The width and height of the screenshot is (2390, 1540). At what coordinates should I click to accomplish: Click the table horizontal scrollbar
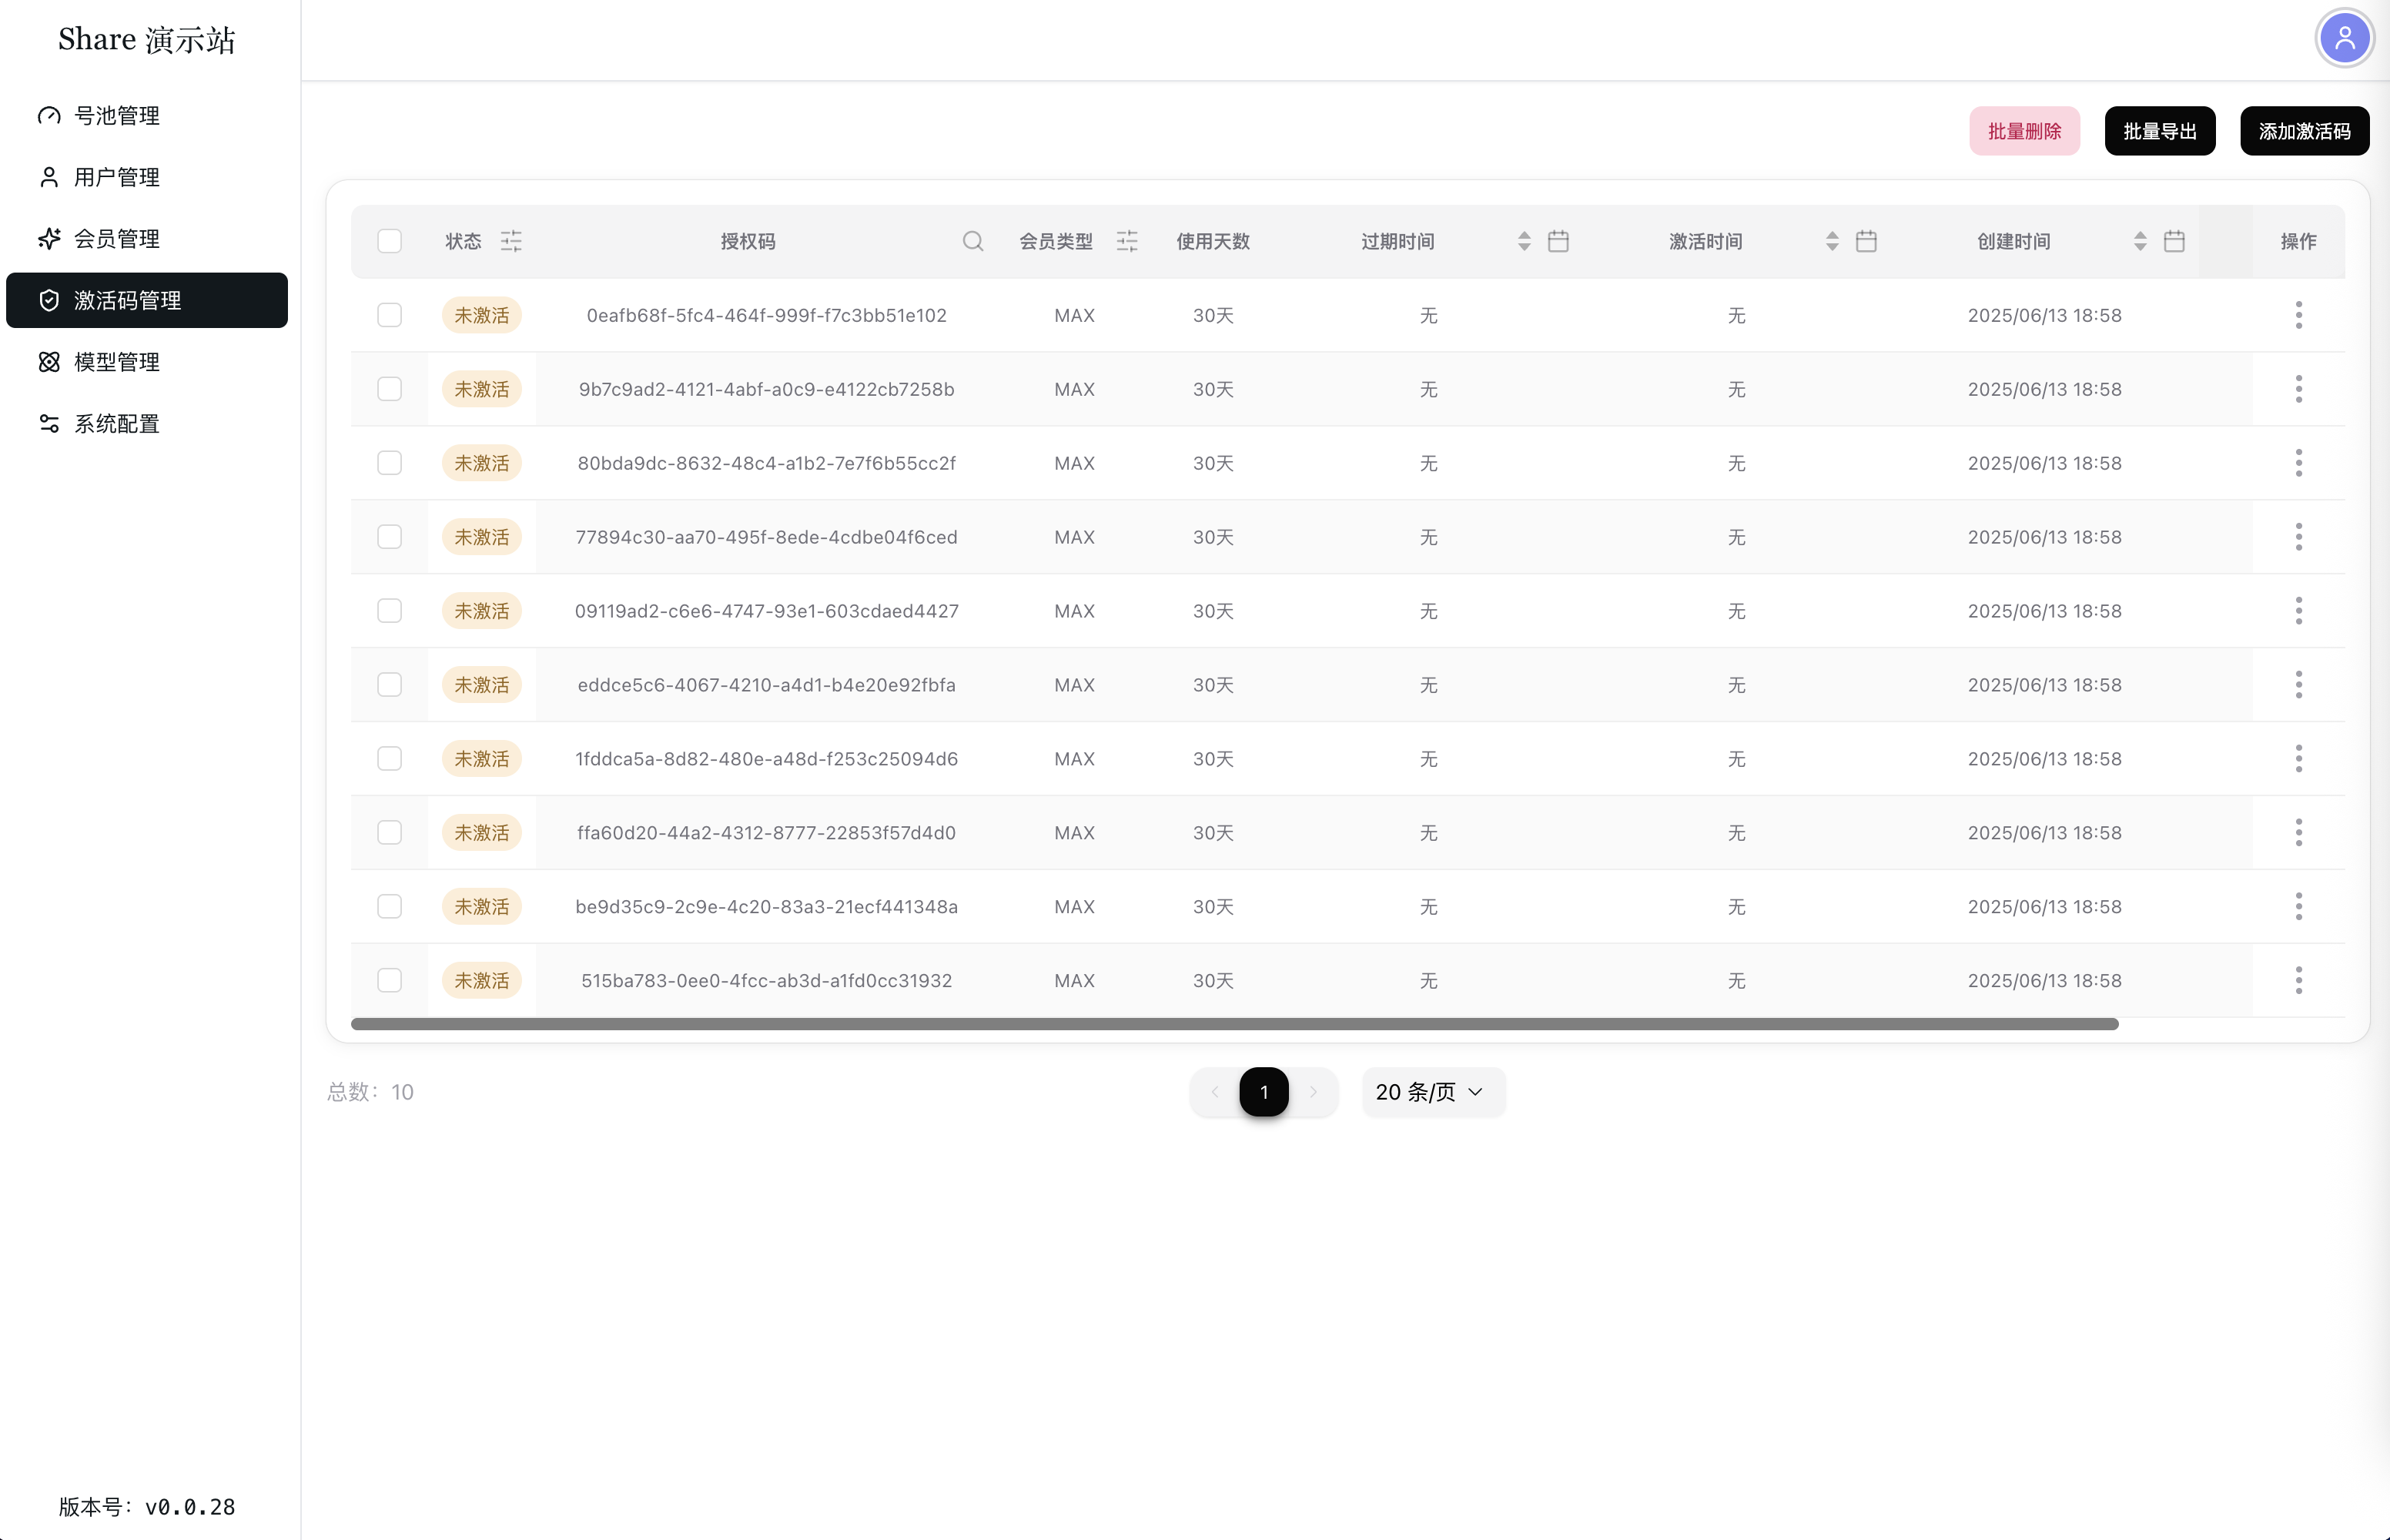point(1234,1024)
